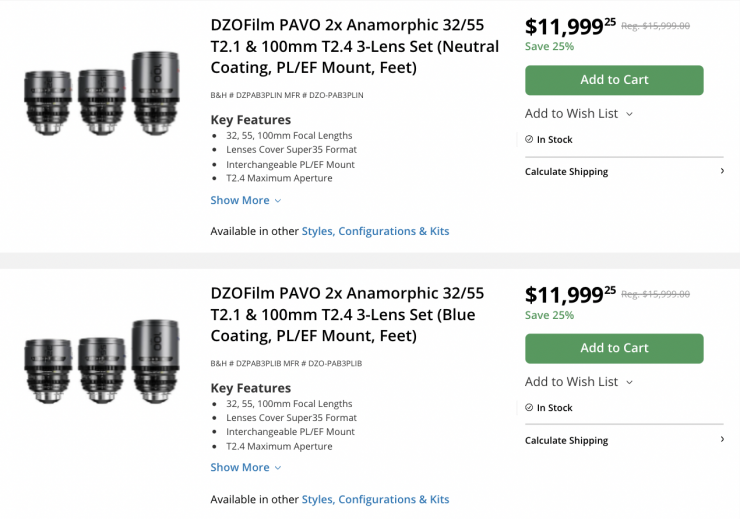Click the In Stock checkmark icon, second listing

[x=529, y=408]
